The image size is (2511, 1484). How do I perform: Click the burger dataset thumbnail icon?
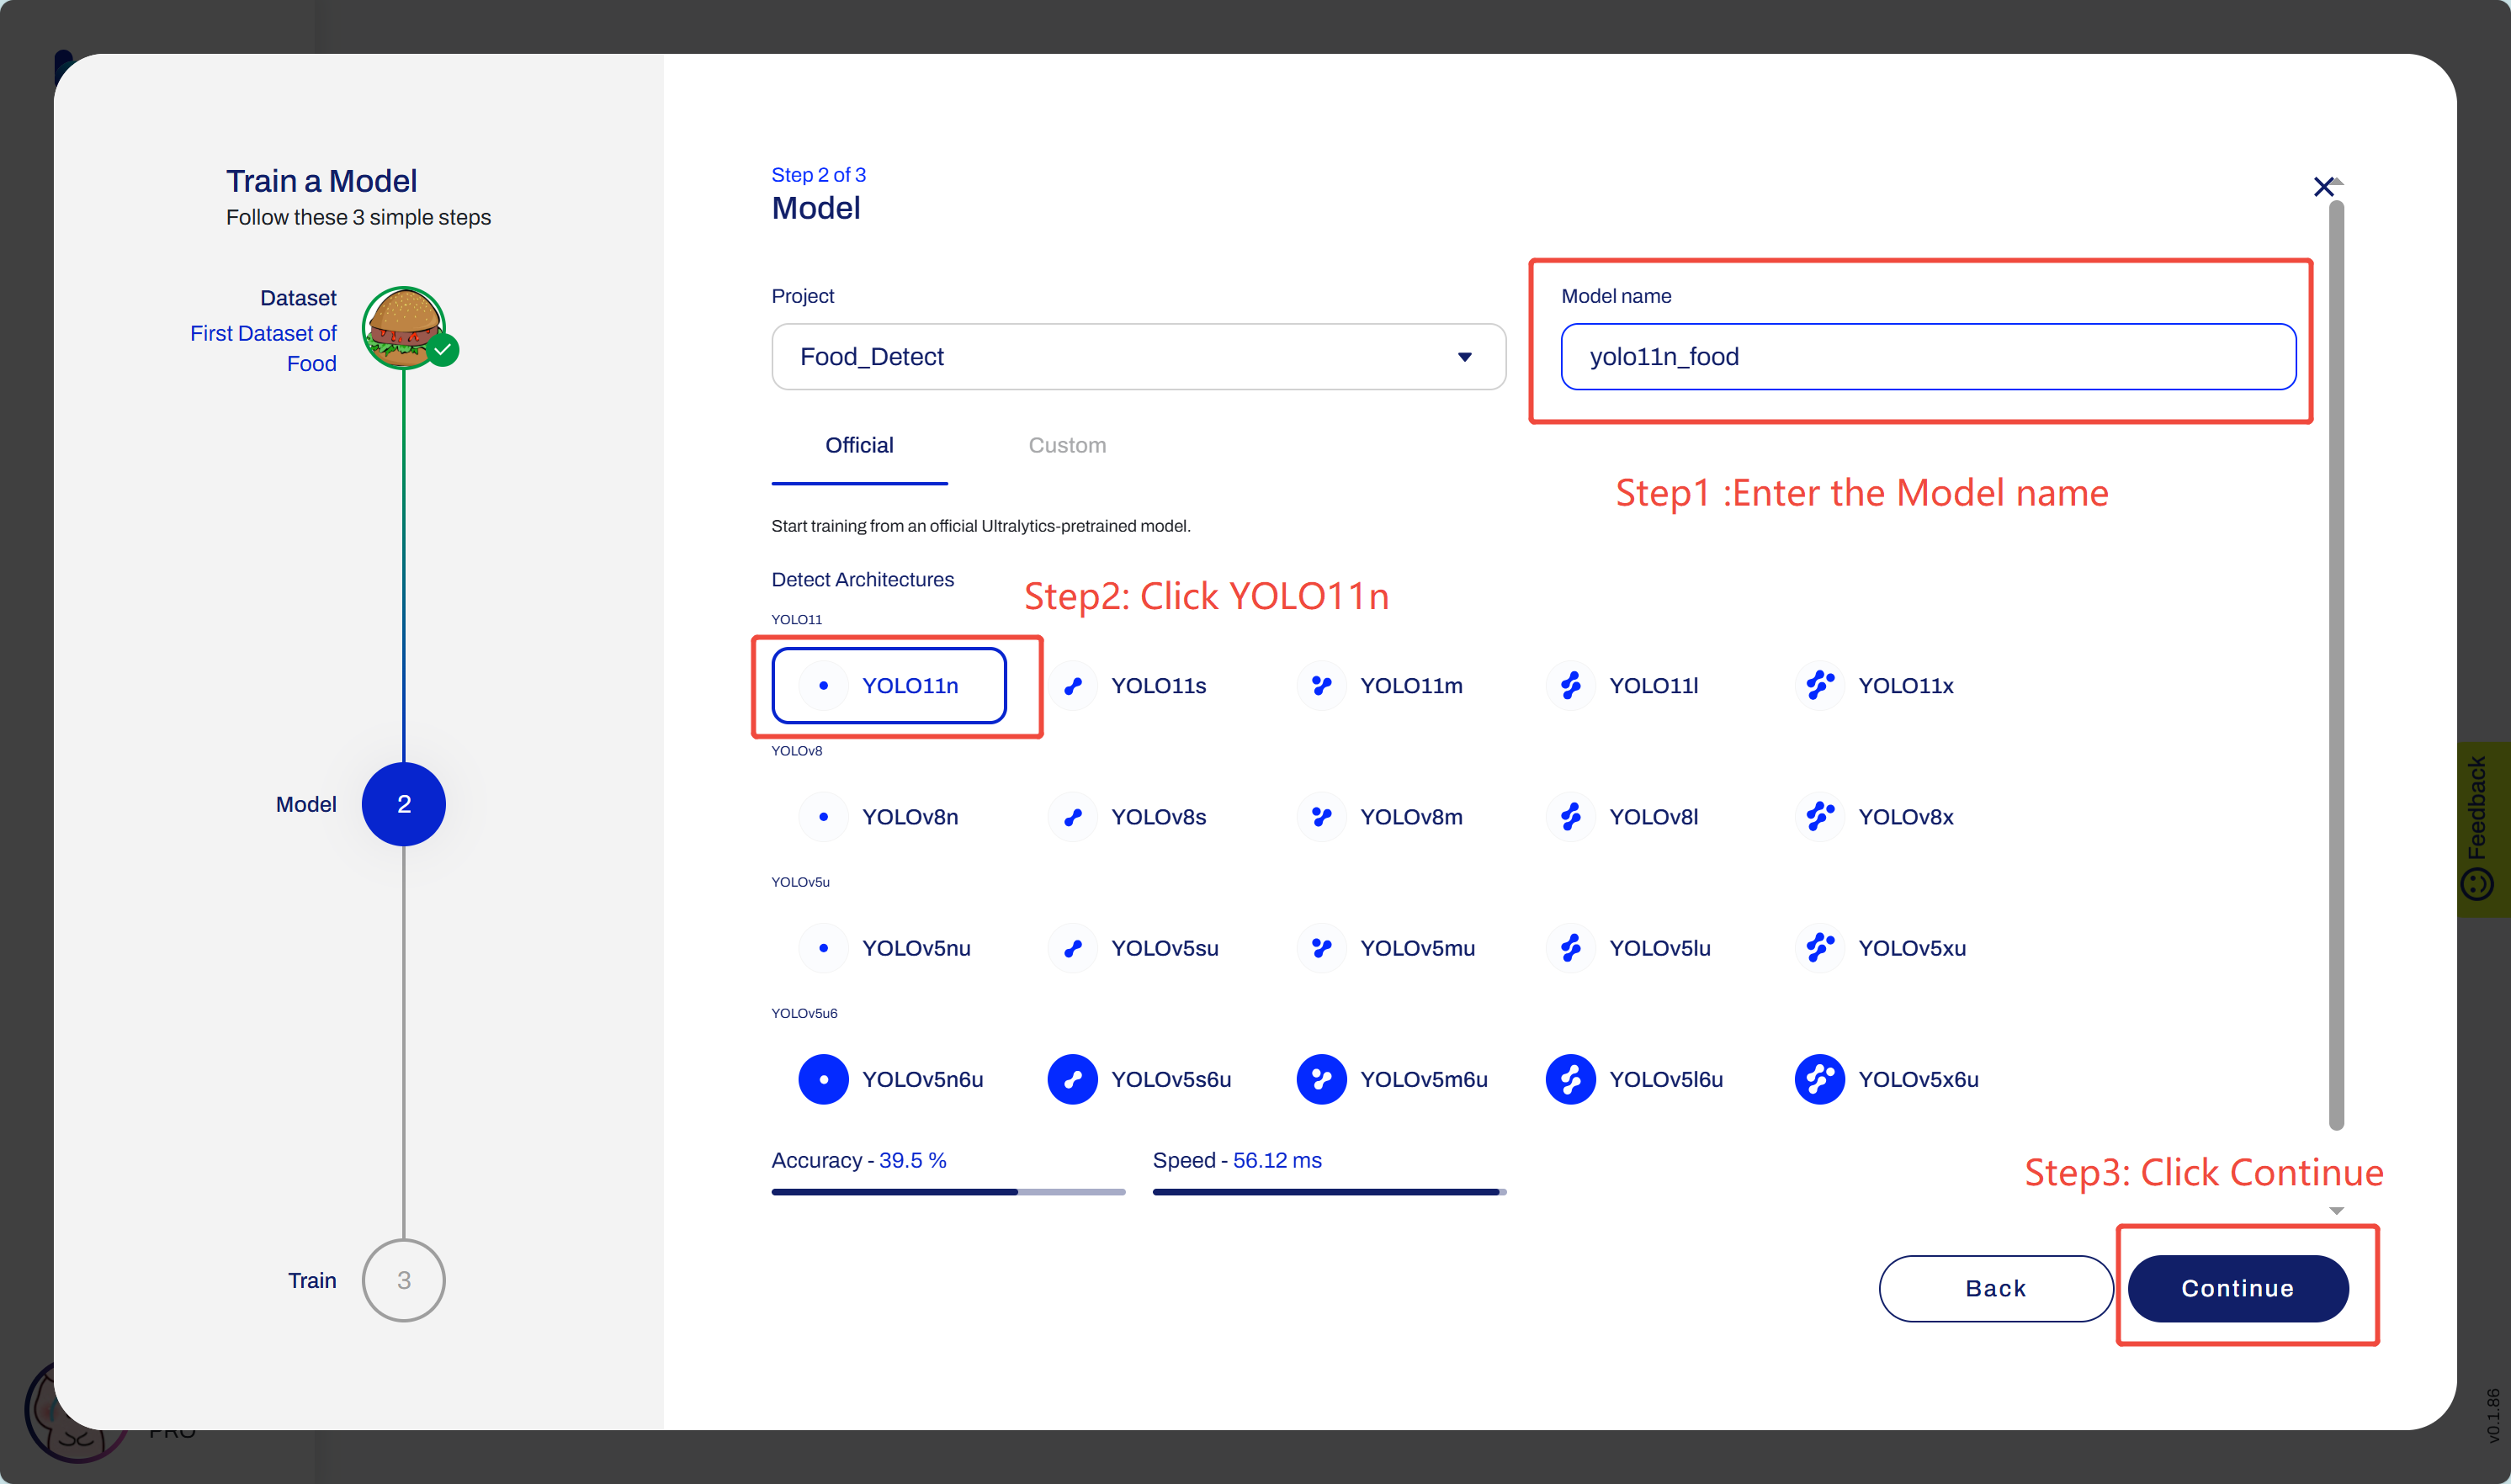pos(404,327)
